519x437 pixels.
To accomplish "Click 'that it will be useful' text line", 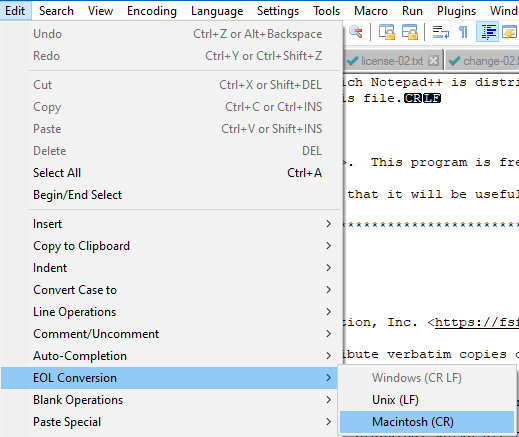I will click(433, 194).
